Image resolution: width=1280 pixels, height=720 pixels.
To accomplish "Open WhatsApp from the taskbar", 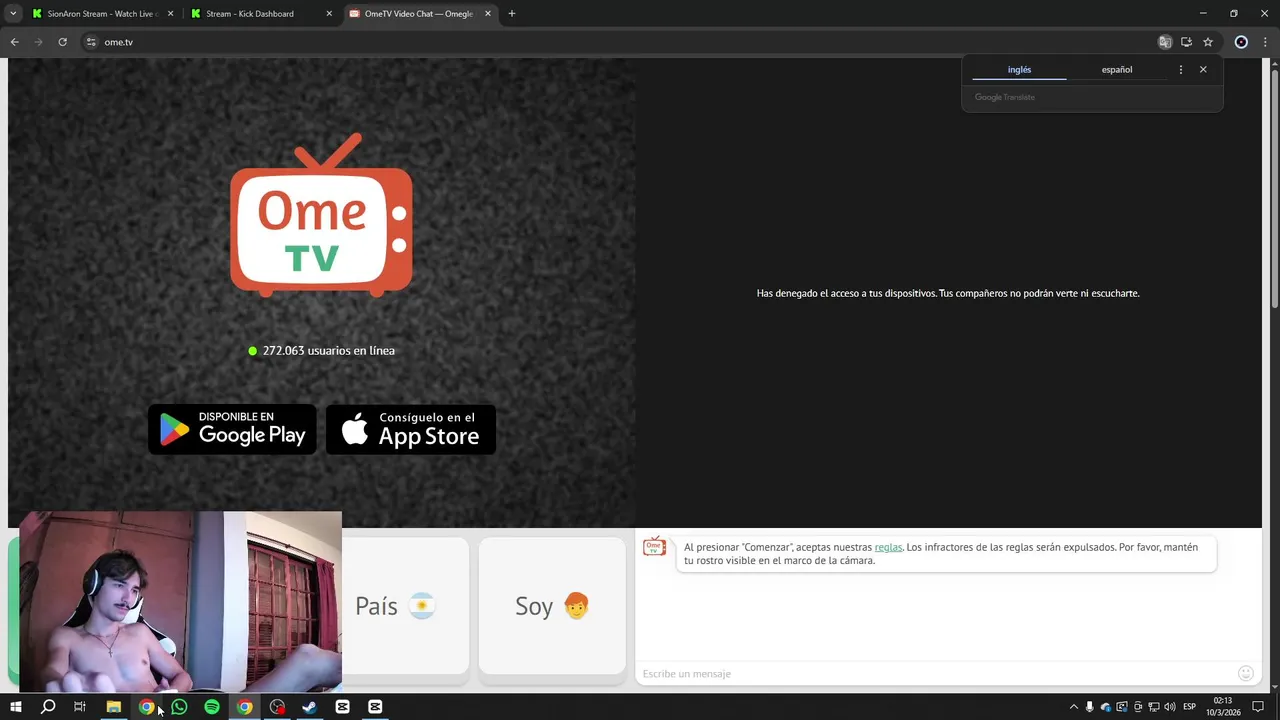I will (179, 707).
